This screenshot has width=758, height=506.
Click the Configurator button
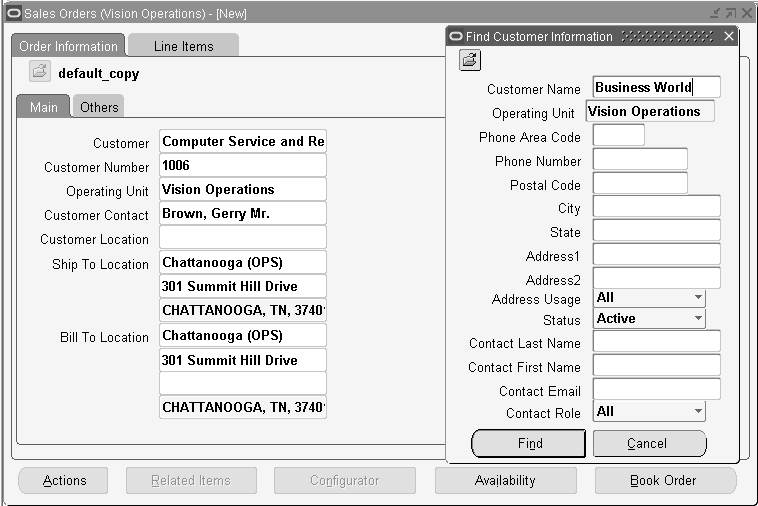click(x=345, y=480)
